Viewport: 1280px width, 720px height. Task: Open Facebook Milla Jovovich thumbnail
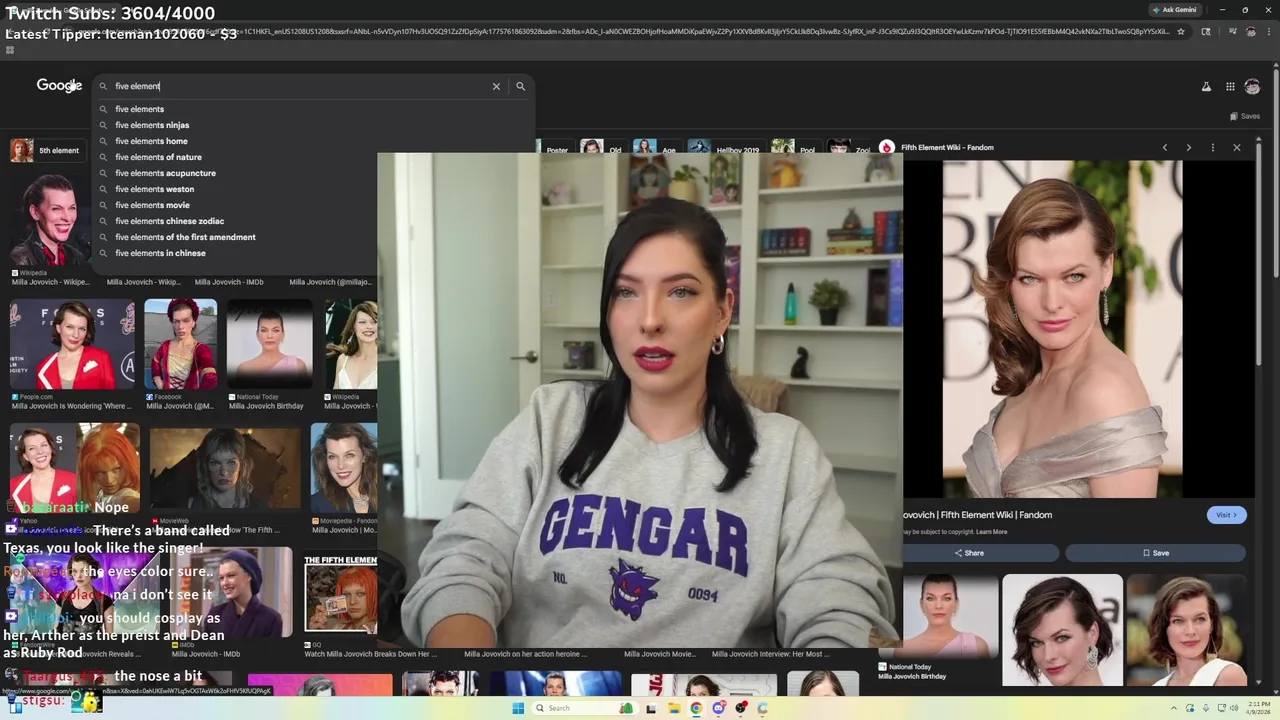click(180, 344)
